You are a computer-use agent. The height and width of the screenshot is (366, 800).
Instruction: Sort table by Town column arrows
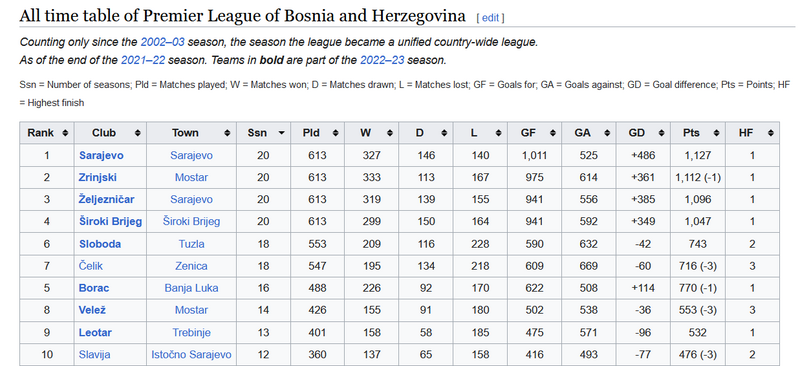pos(227,133)
